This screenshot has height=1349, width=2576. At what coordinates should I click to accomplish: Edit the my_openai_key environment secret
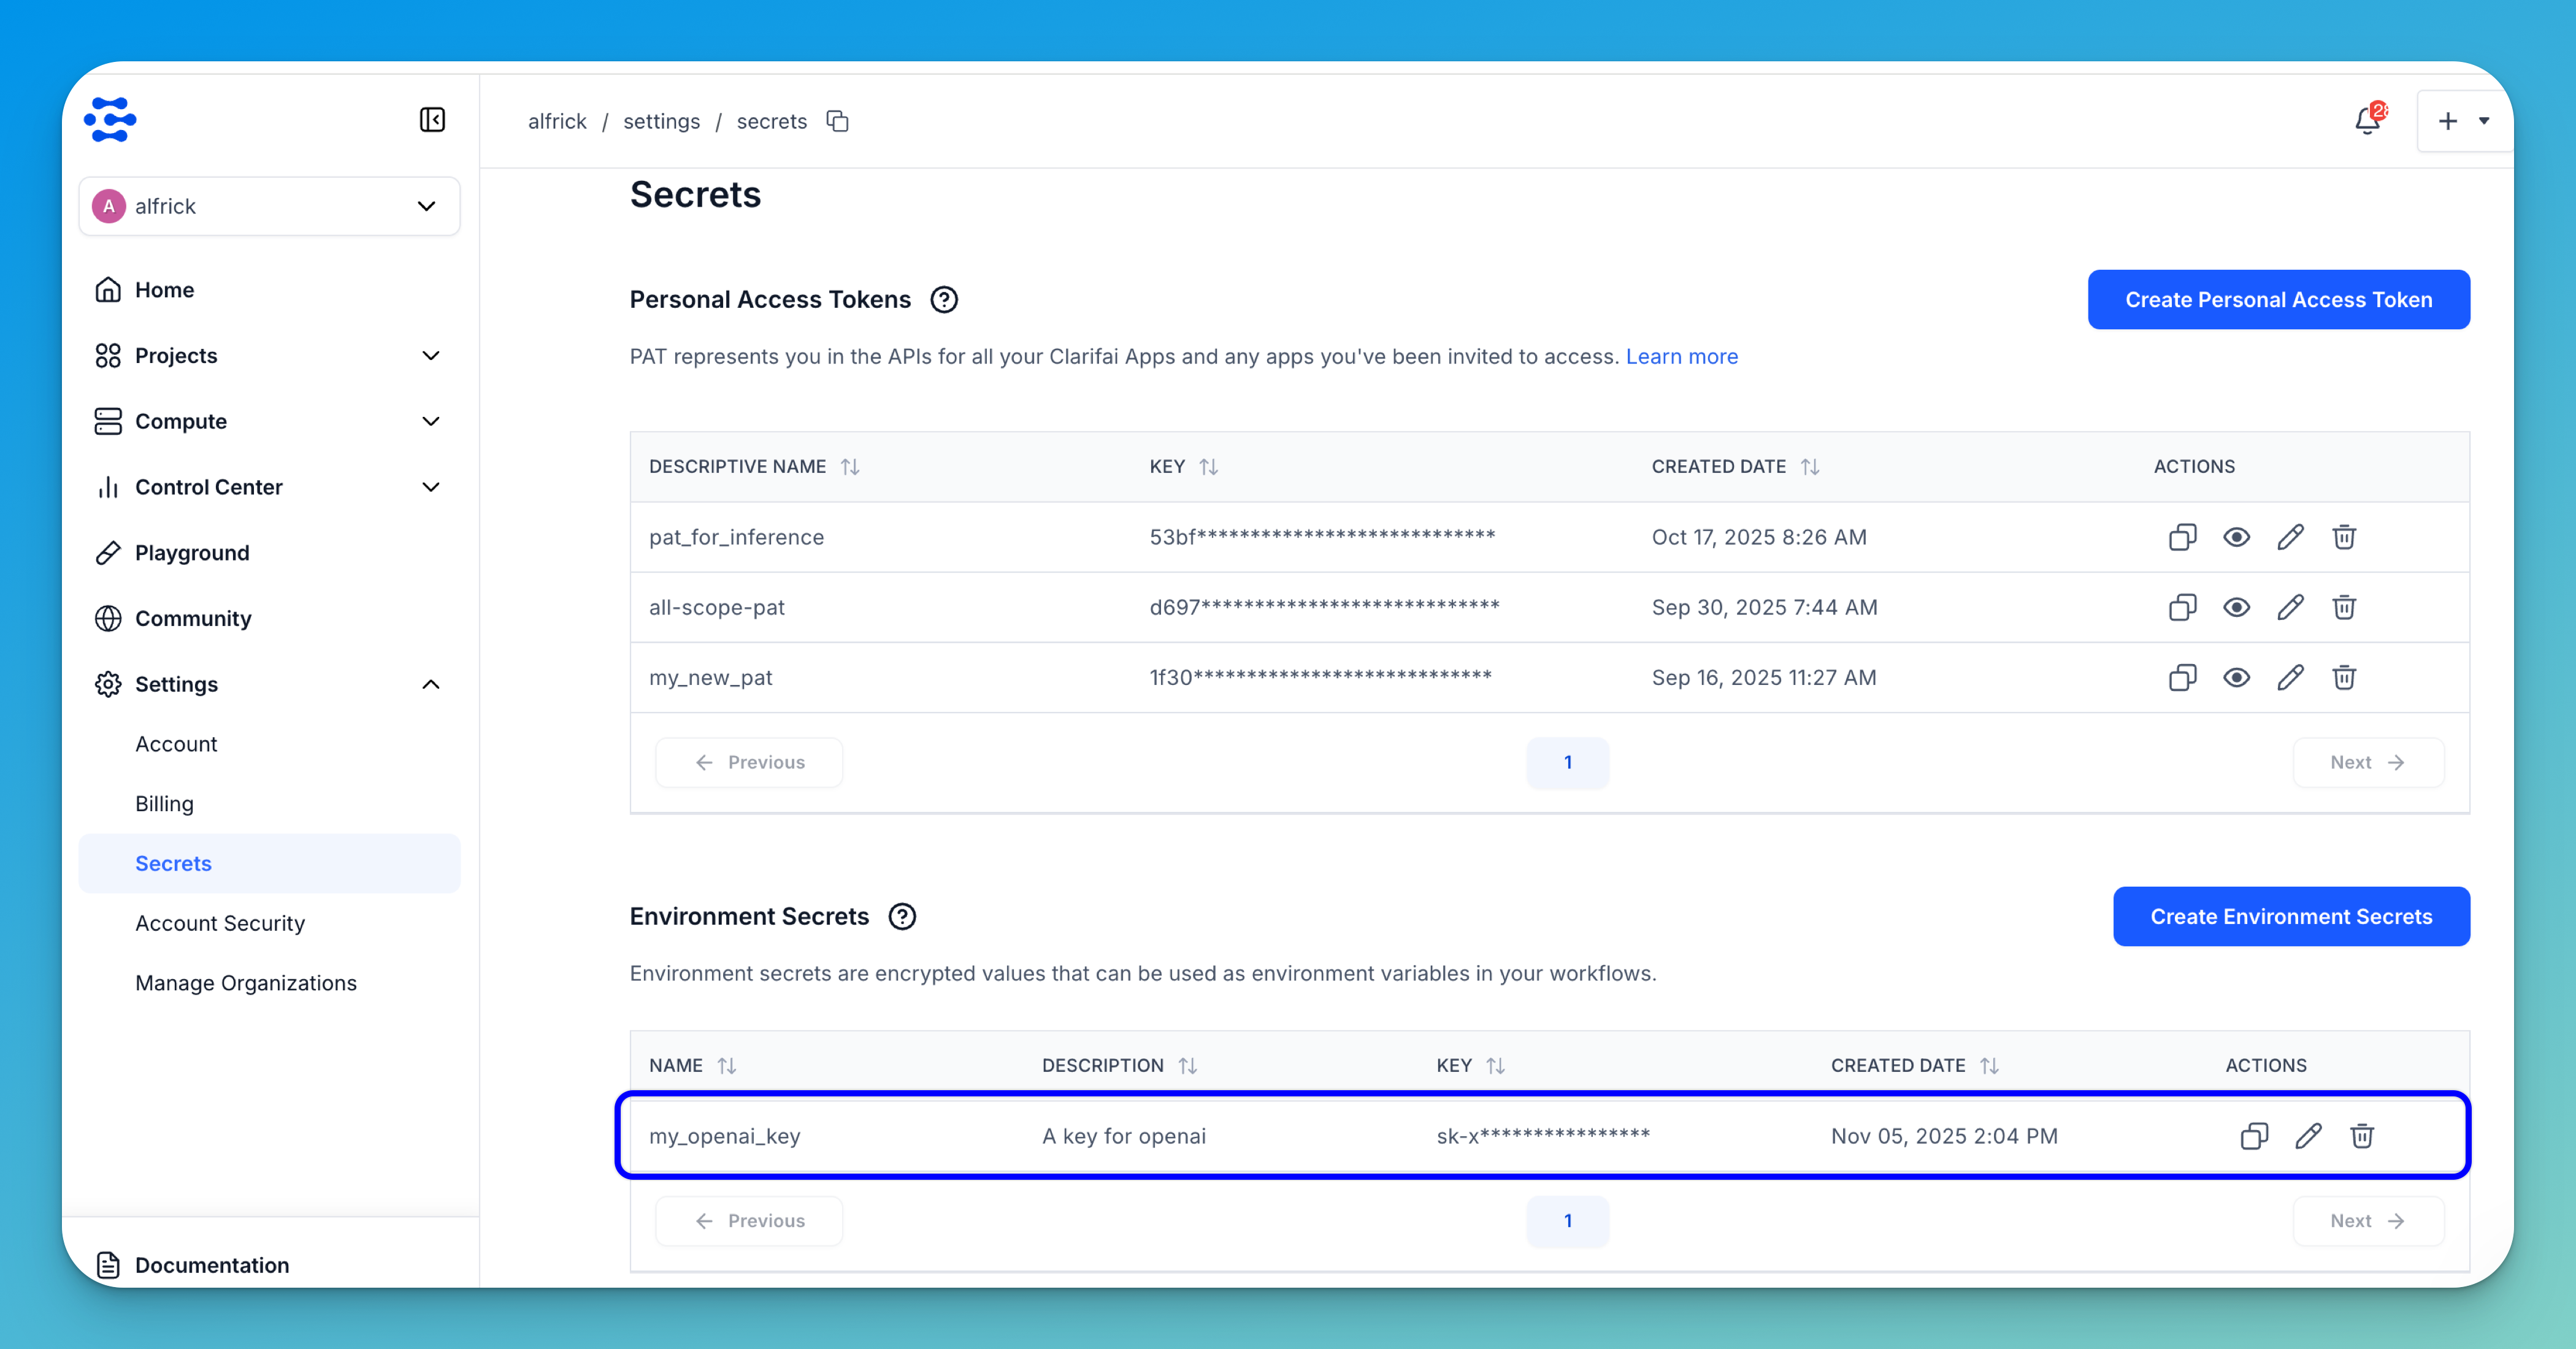pos(2308,1136)
